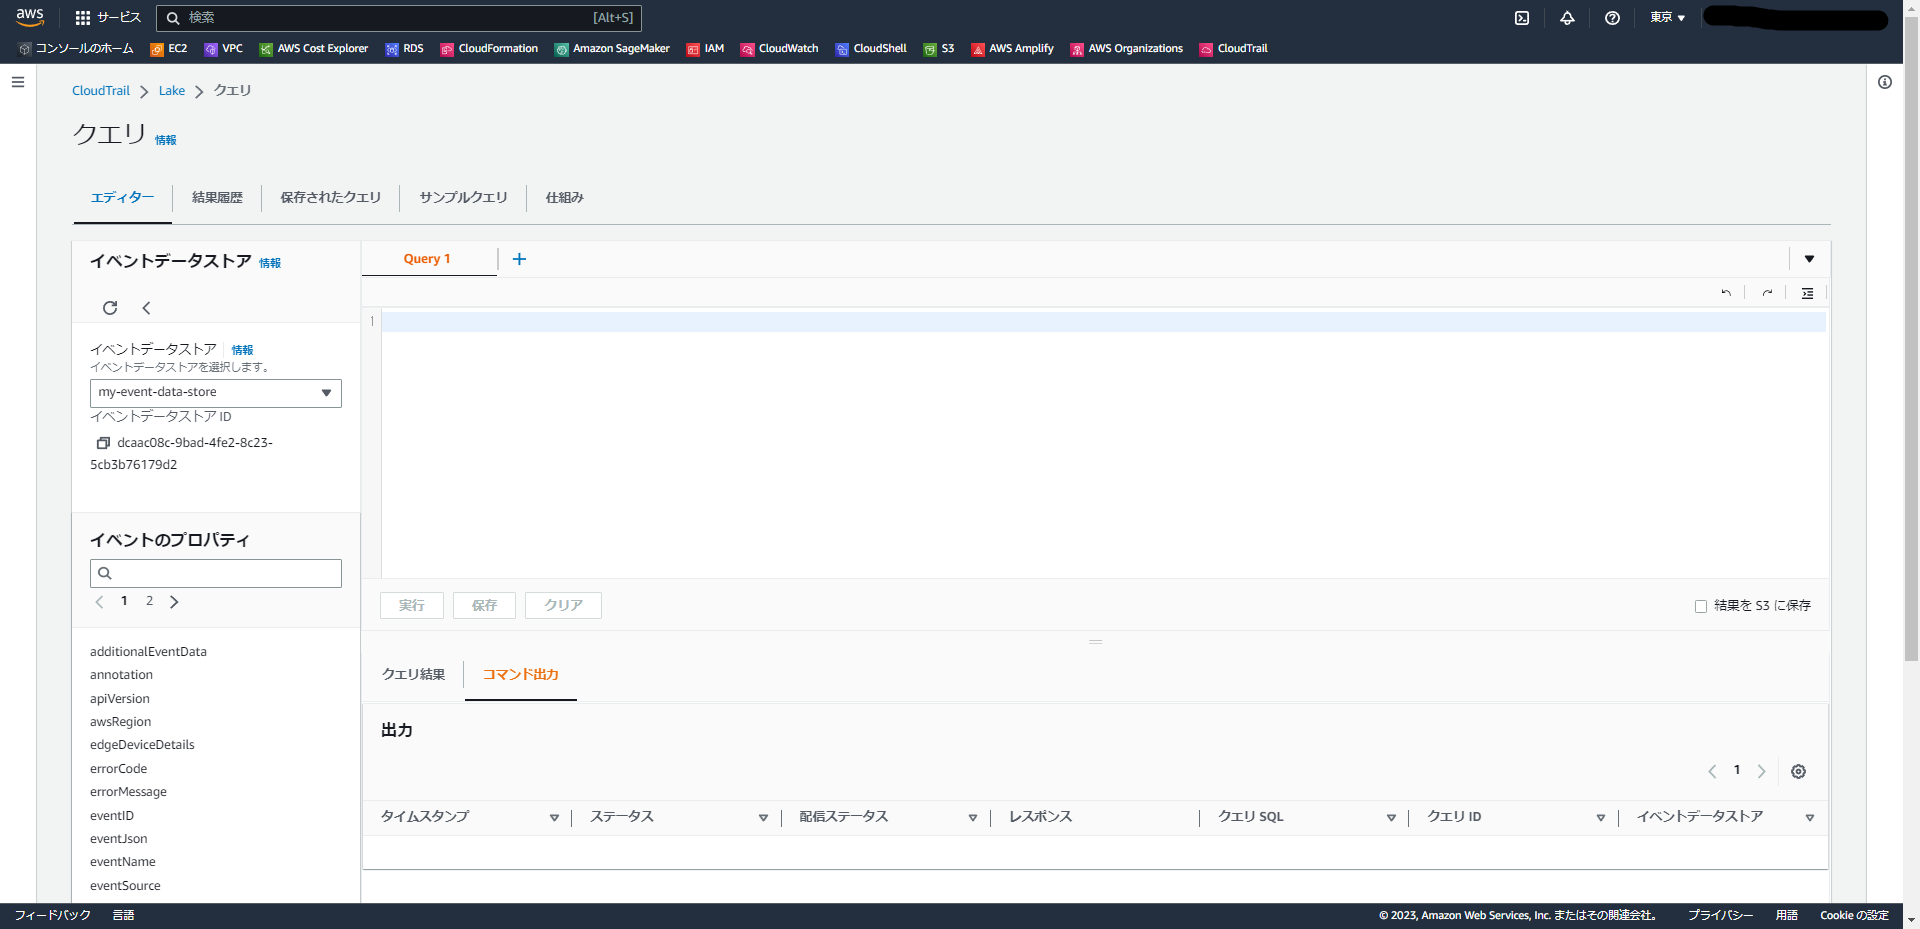Viewport: 1920px width, 929px height.
Task: Format the query with indent icon
Action: click(x=1807, y=293)
